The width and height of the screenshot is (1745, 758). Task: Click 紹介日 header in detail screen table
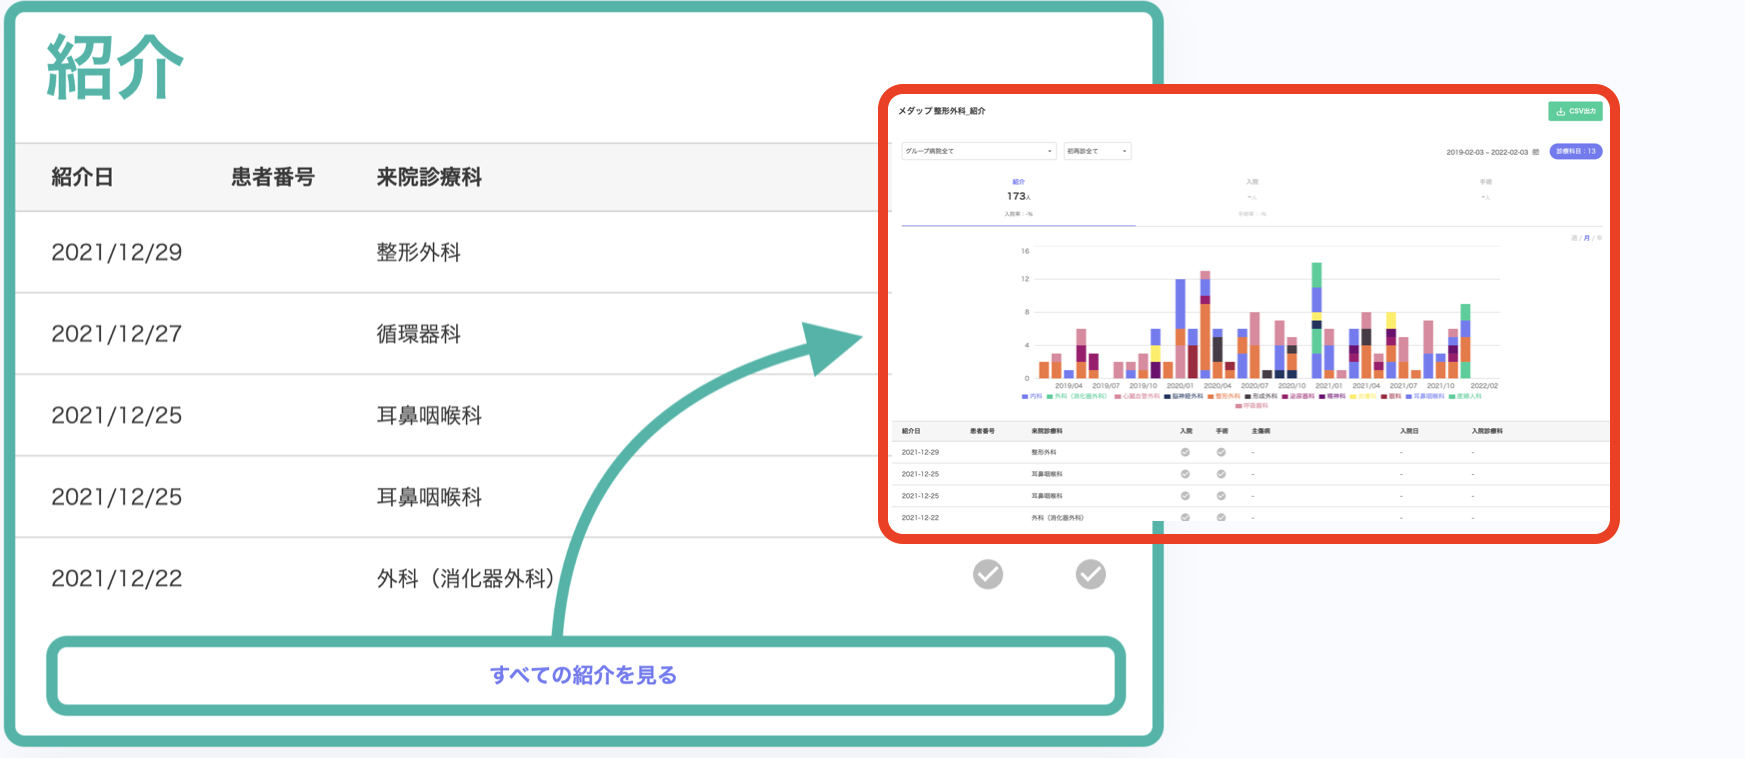point(911,431)
